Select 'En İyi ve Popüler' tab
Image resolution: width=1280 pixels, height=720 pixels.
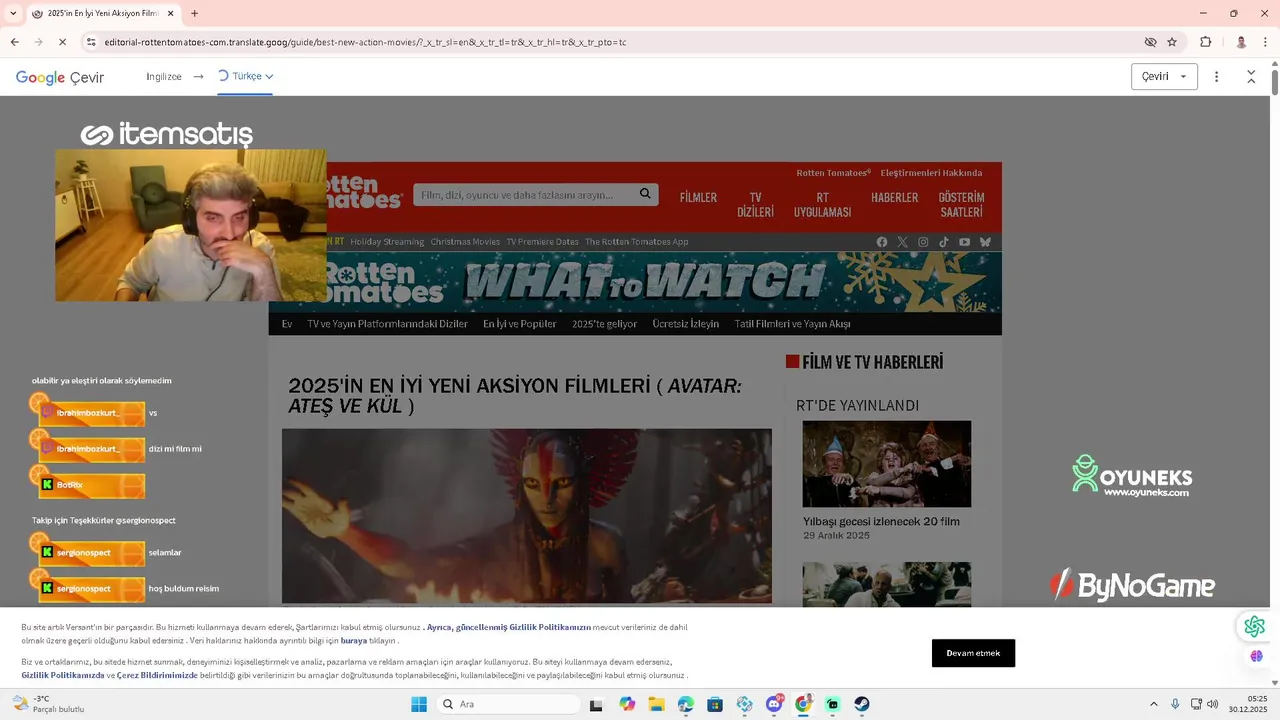tap(520, 324)
